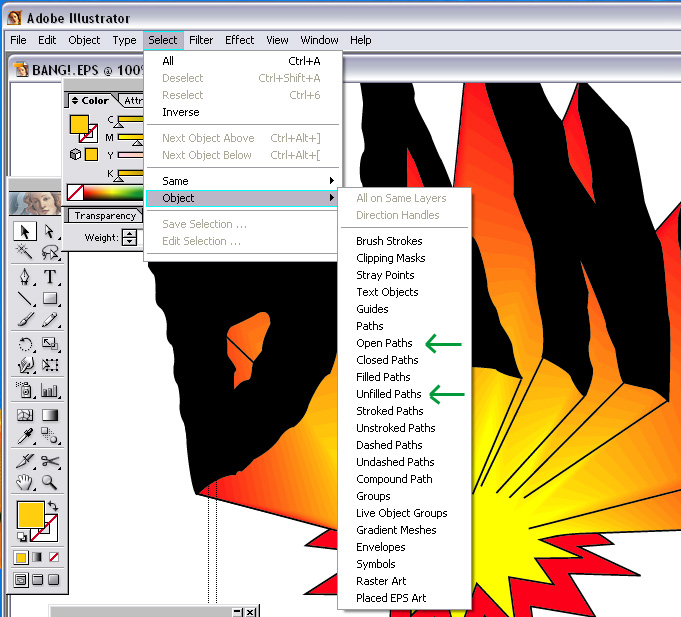Expand the Same submenu
The height and width of the screenshot is (617, 681).
coord(242,181)
